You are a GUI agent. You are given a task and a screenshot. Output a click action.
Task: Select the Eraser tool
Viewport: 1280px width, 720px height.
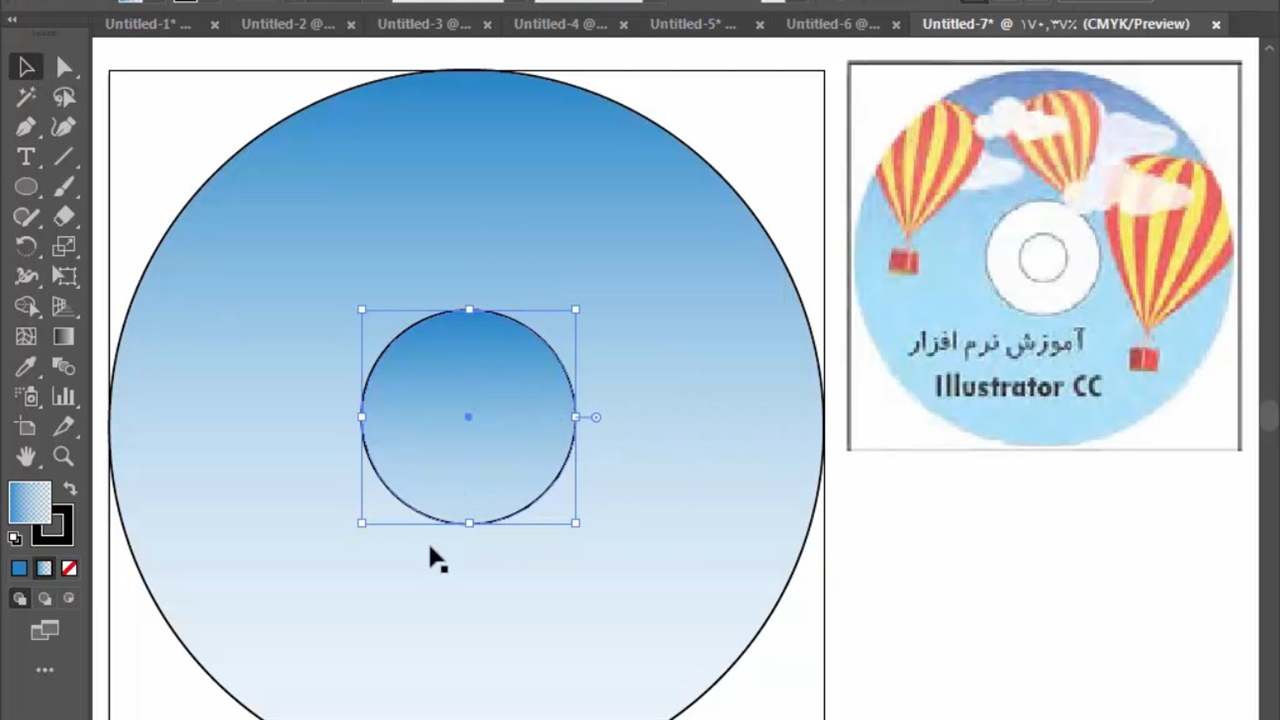(64, 217)
